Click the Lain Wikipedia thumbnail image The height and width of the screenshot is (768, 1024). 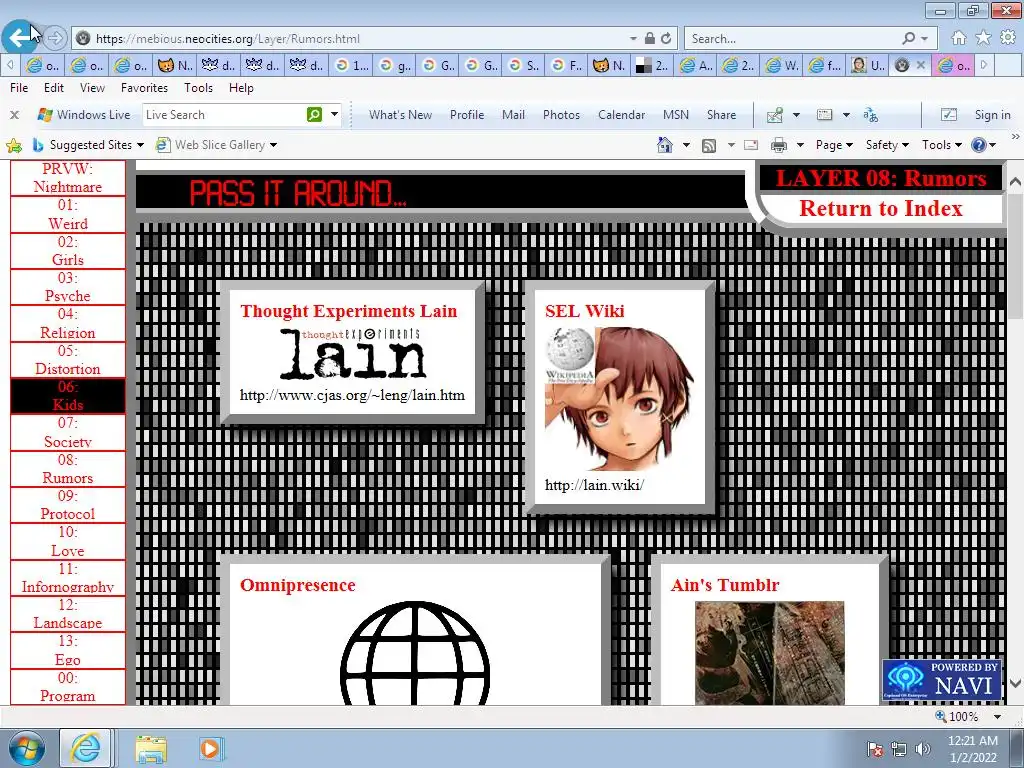pos(619,399)
